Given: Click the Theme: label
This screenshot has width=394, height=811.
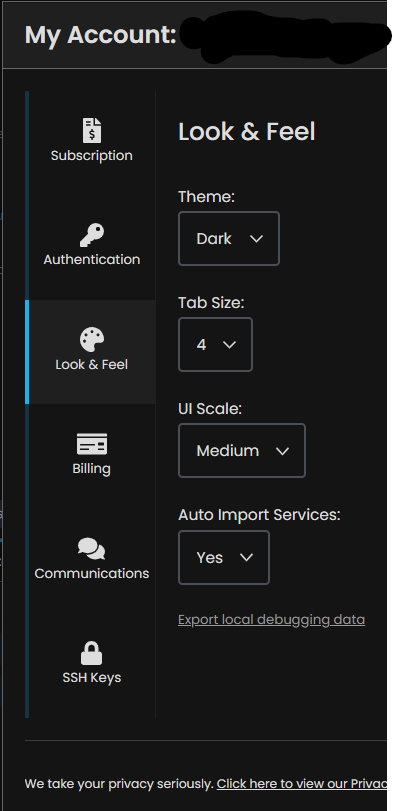Looking at the screenshot, I should 206,197.
